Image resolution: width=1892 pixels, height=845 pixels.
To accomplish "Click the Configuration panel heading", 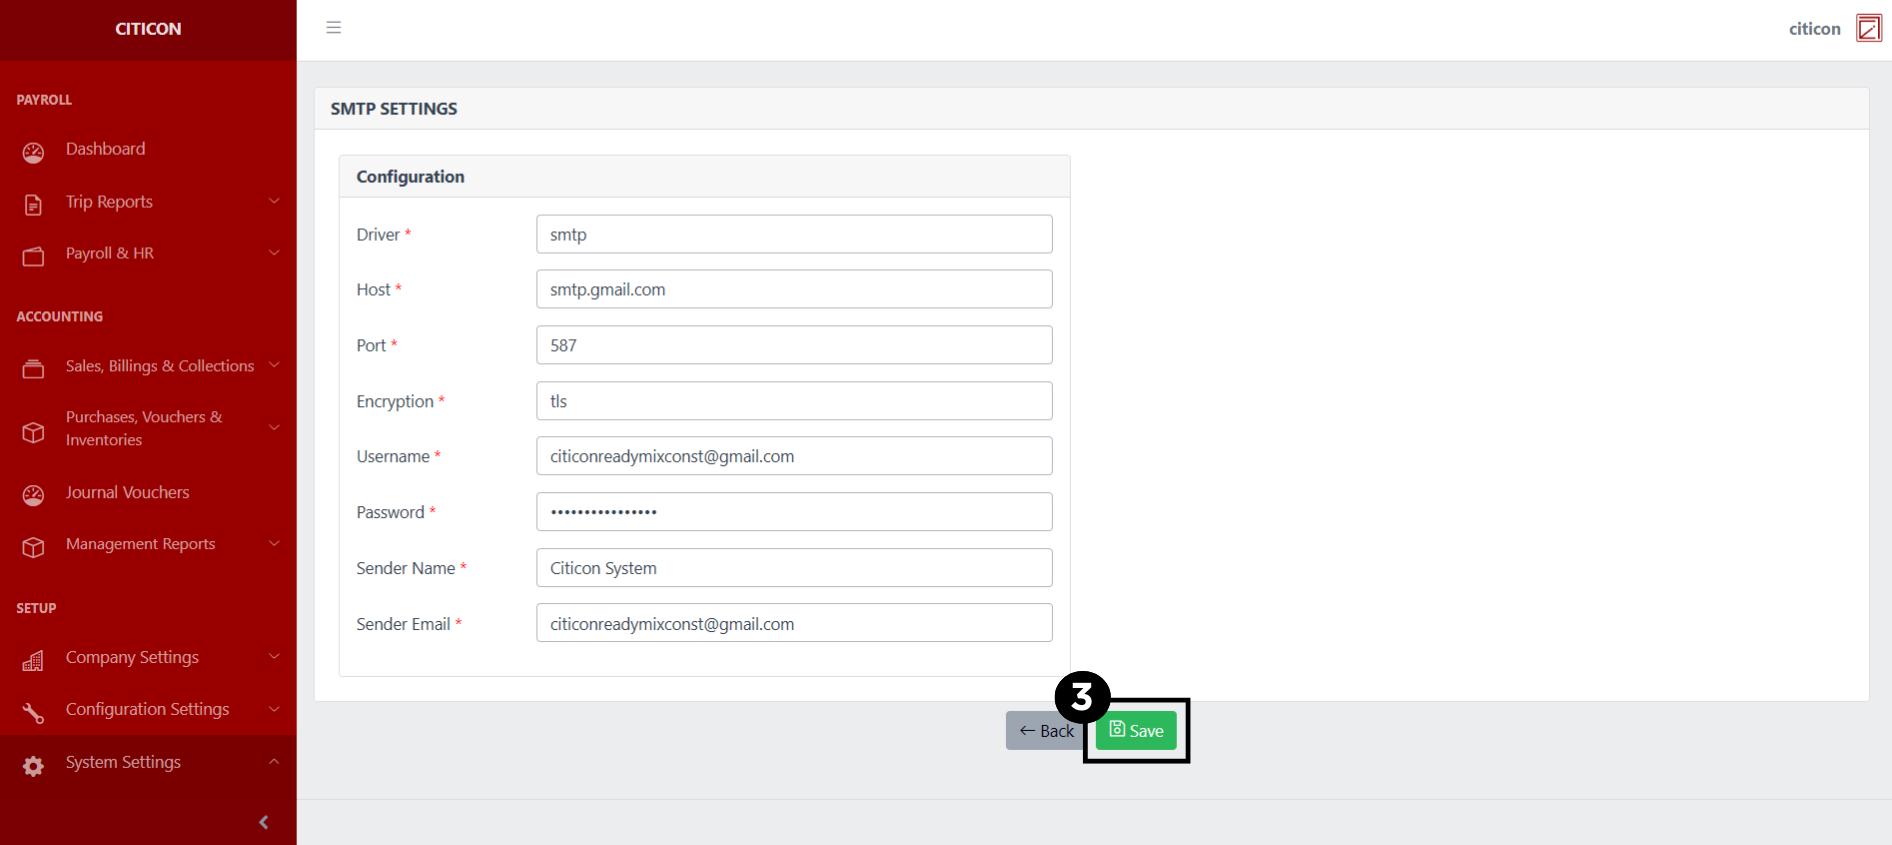I will click(410, 177).
